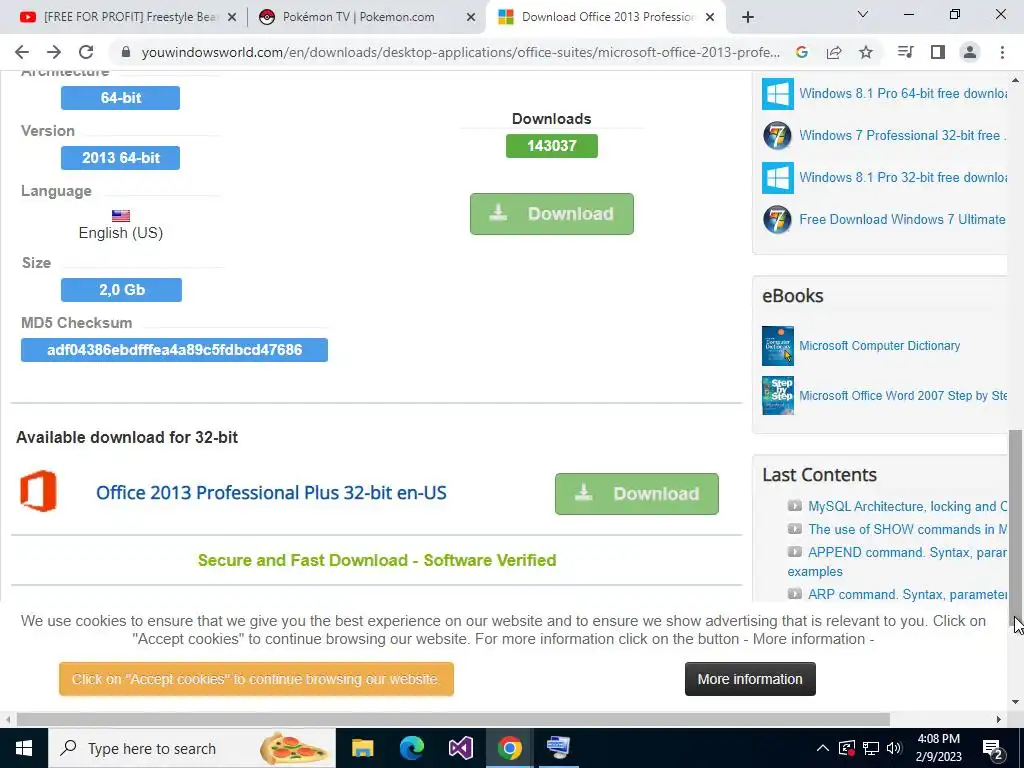Open the notification center icon
Image resolution: width=1024 pixels, height=768 pixels.
(x=992, y=748)
